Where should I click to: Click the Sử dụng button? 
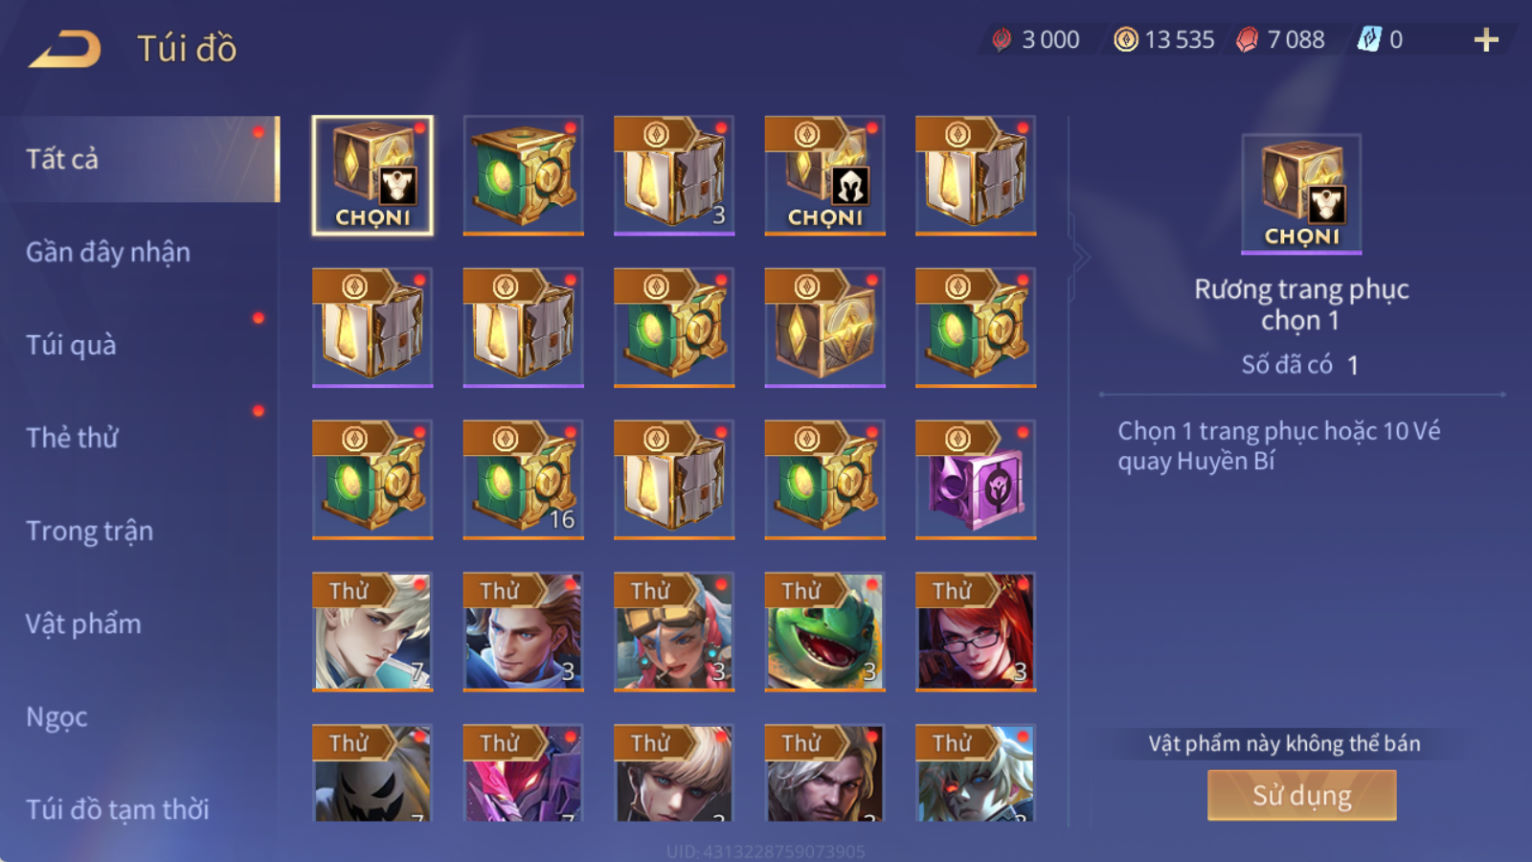pos(1301,796)
